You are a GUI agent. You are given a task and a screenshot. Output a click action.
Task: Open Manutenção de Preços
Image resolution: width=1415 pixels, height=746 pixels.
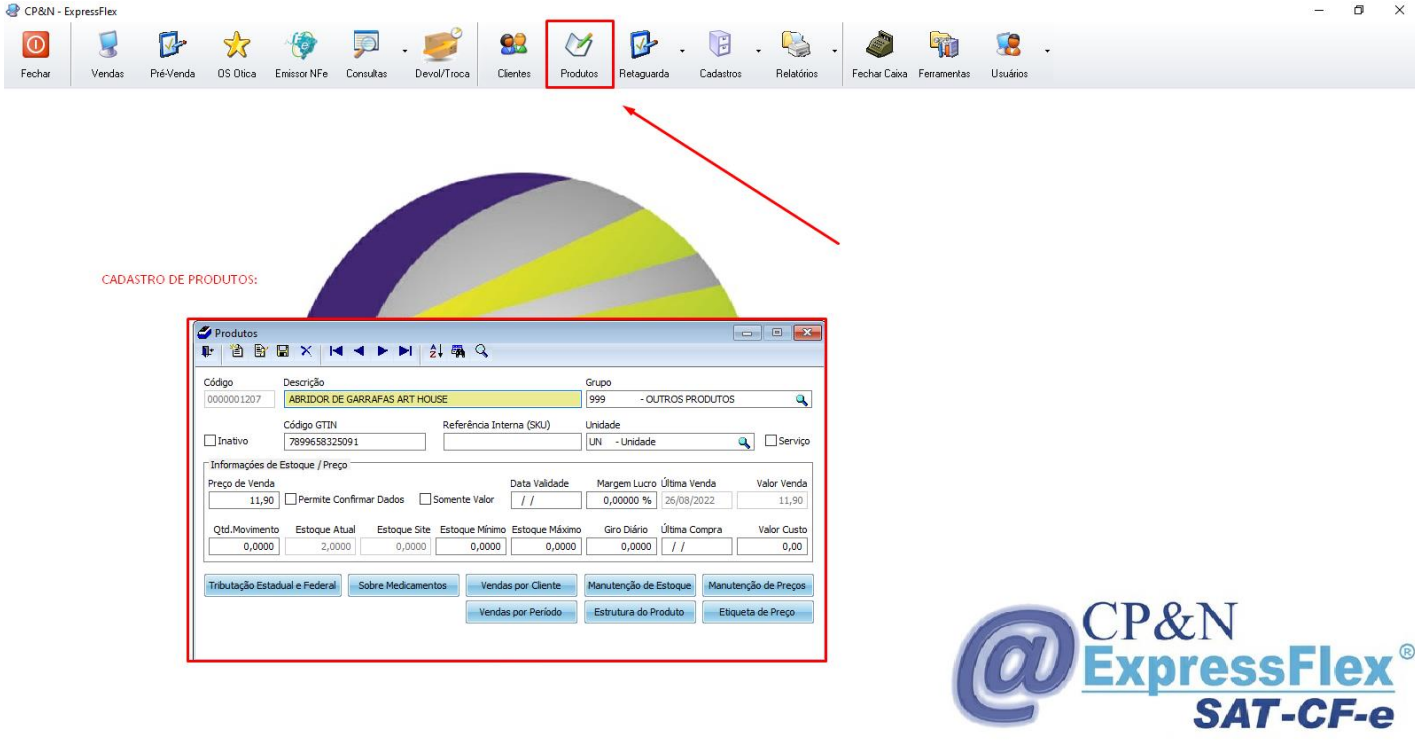[x=757, y=585]
